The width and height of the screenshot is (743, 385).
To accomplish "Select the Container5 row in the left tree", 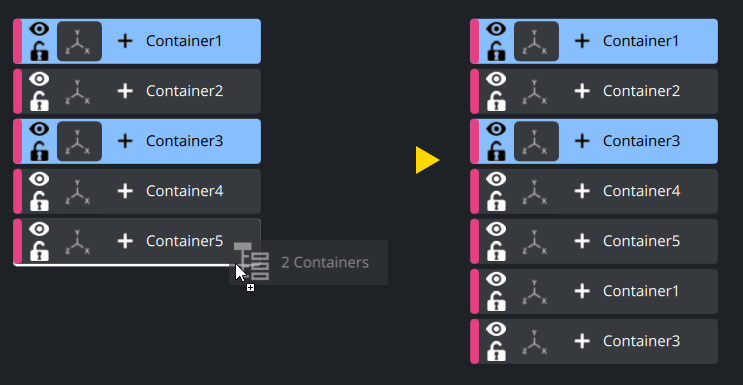I will pos(137,241).
